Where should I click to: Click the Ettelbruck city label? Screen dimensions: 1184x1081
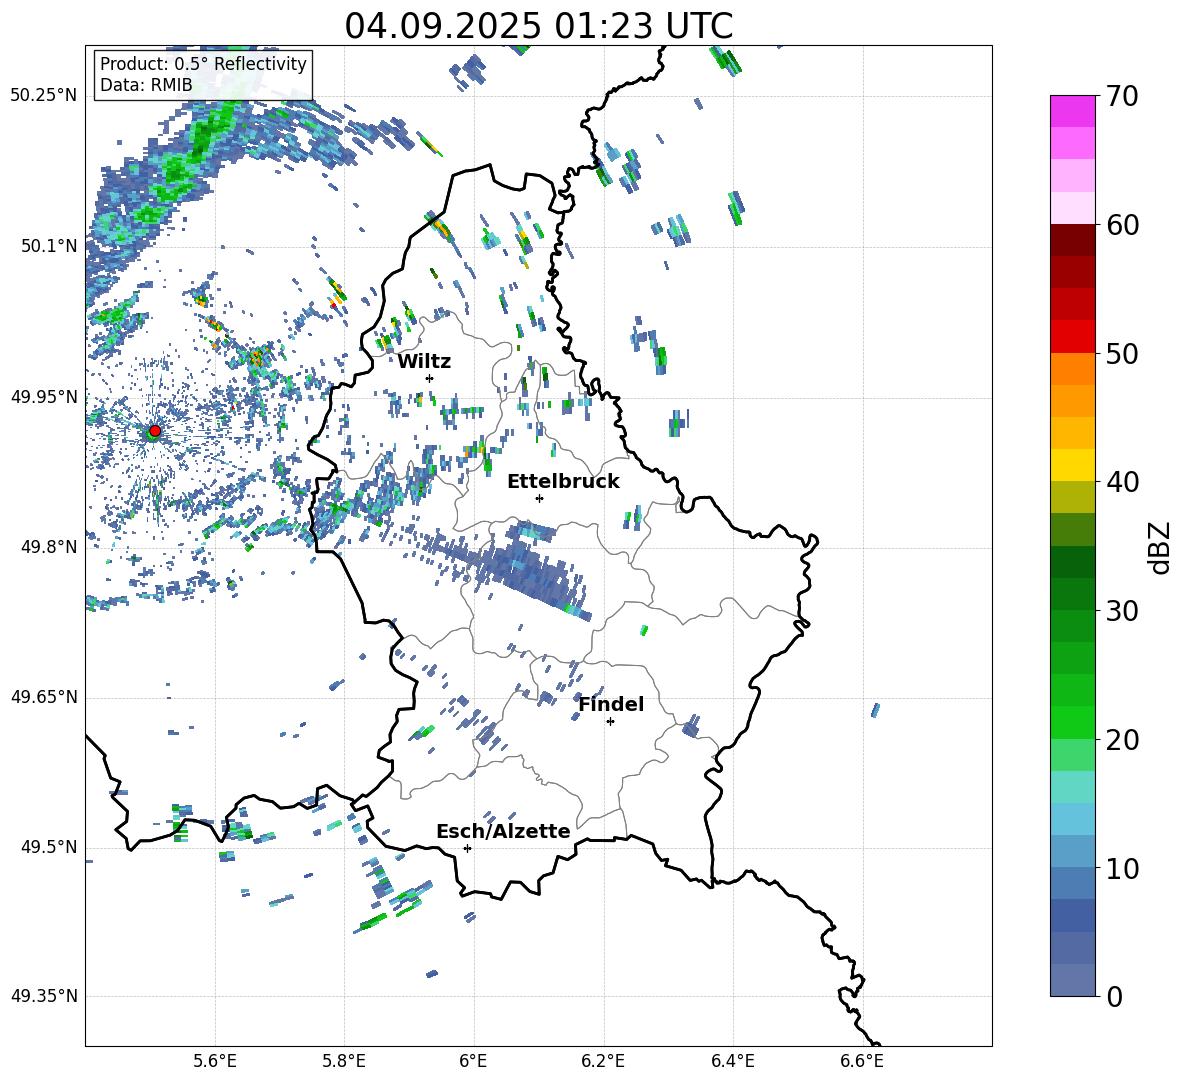563,482
